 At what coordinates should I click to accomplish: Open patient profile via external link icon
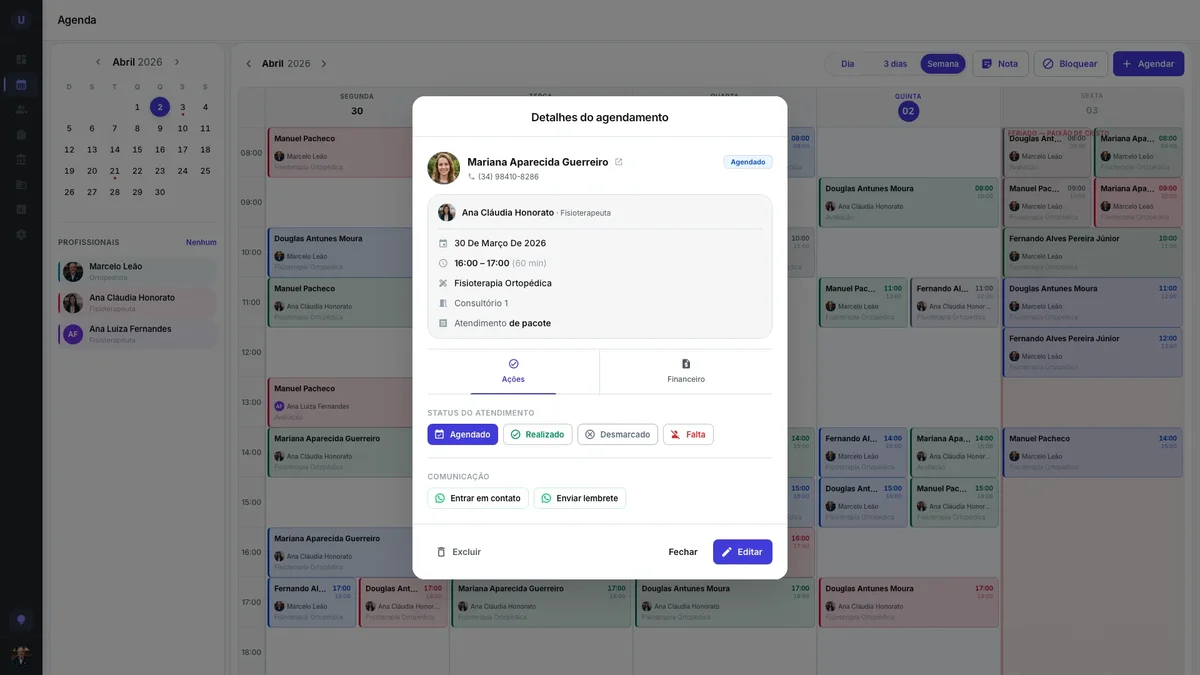coord(618,162)
